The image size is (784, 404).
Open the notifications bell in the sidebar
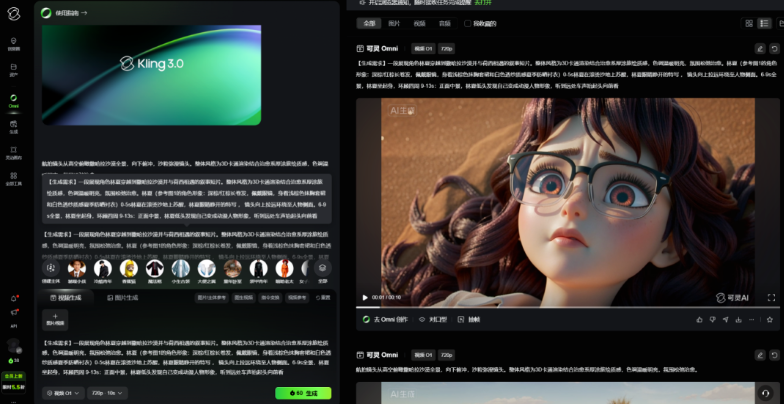[14, 298]
